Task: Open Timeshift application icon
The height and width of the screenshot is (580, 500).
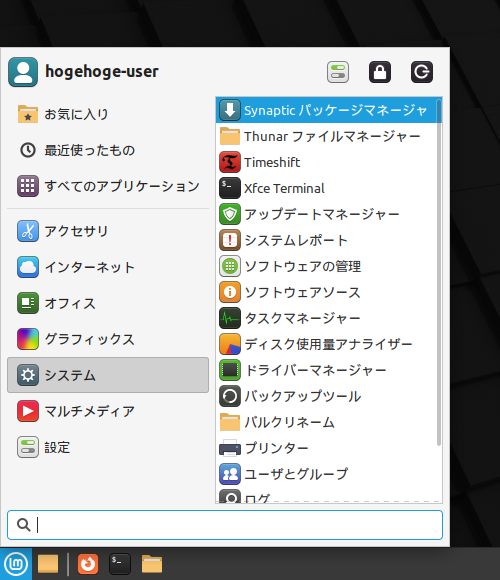Action: pyautogui.click(x=230, y=162)
